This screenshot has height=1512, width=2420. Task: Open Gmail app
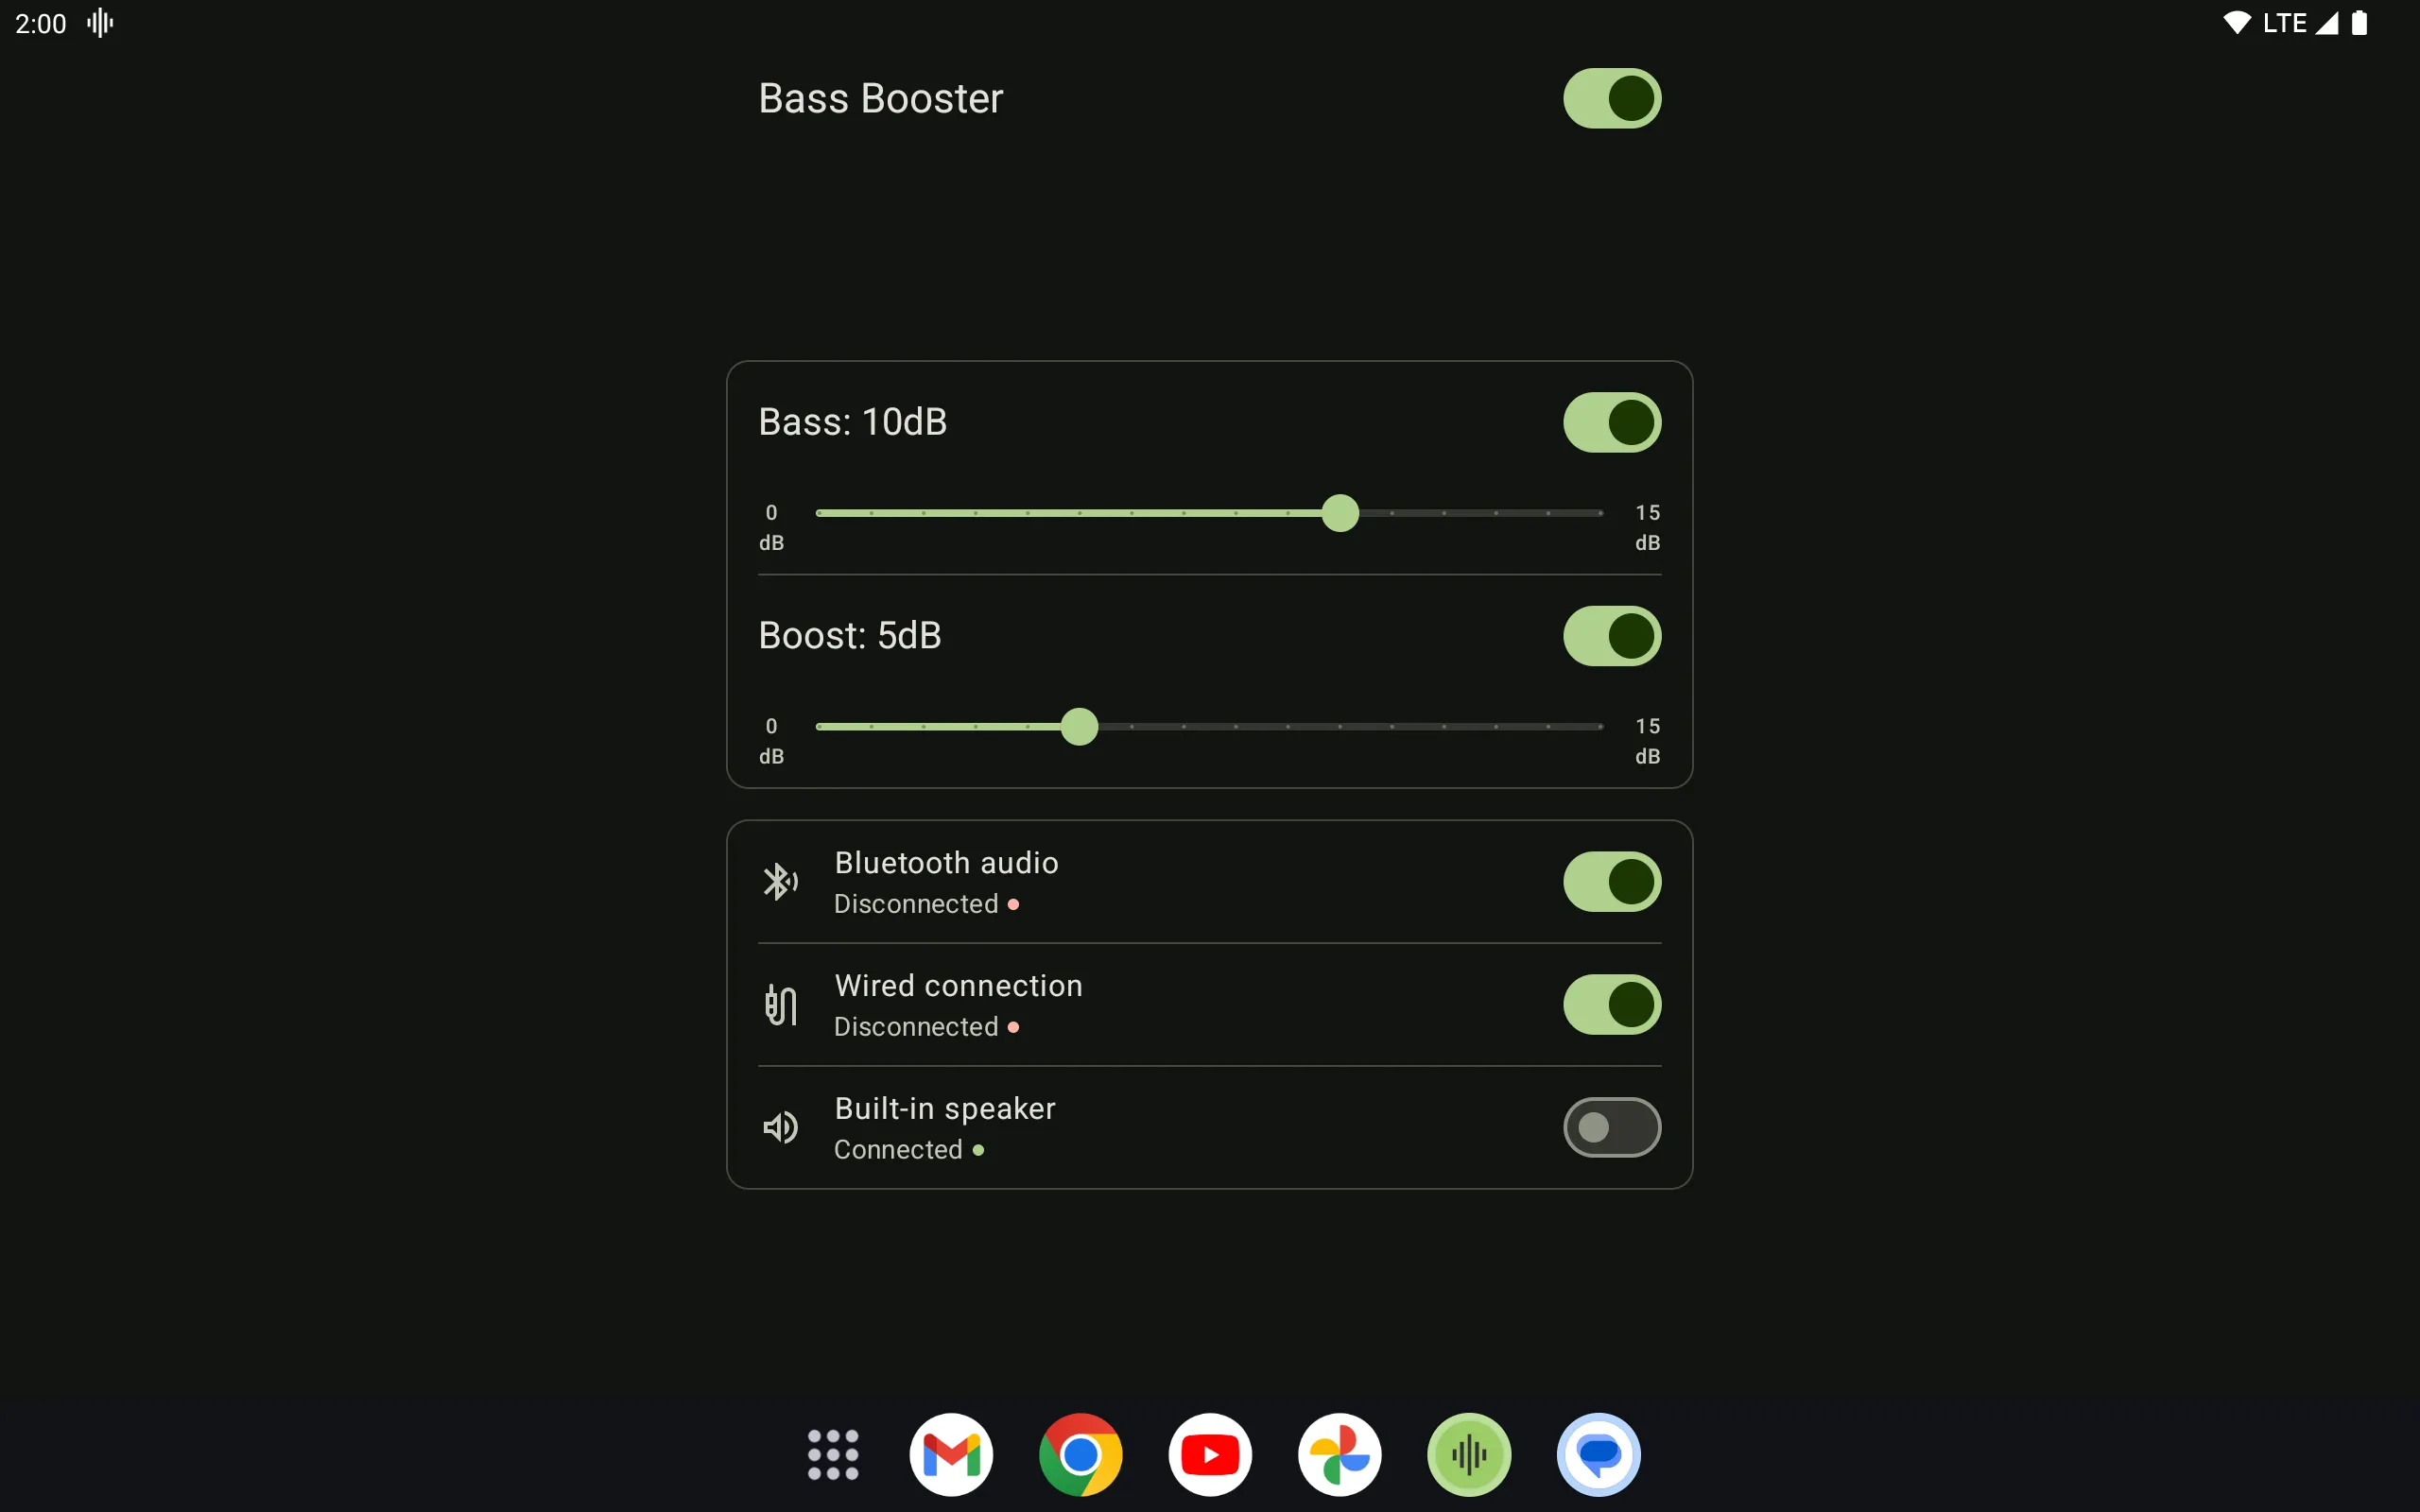[953, 1452]
